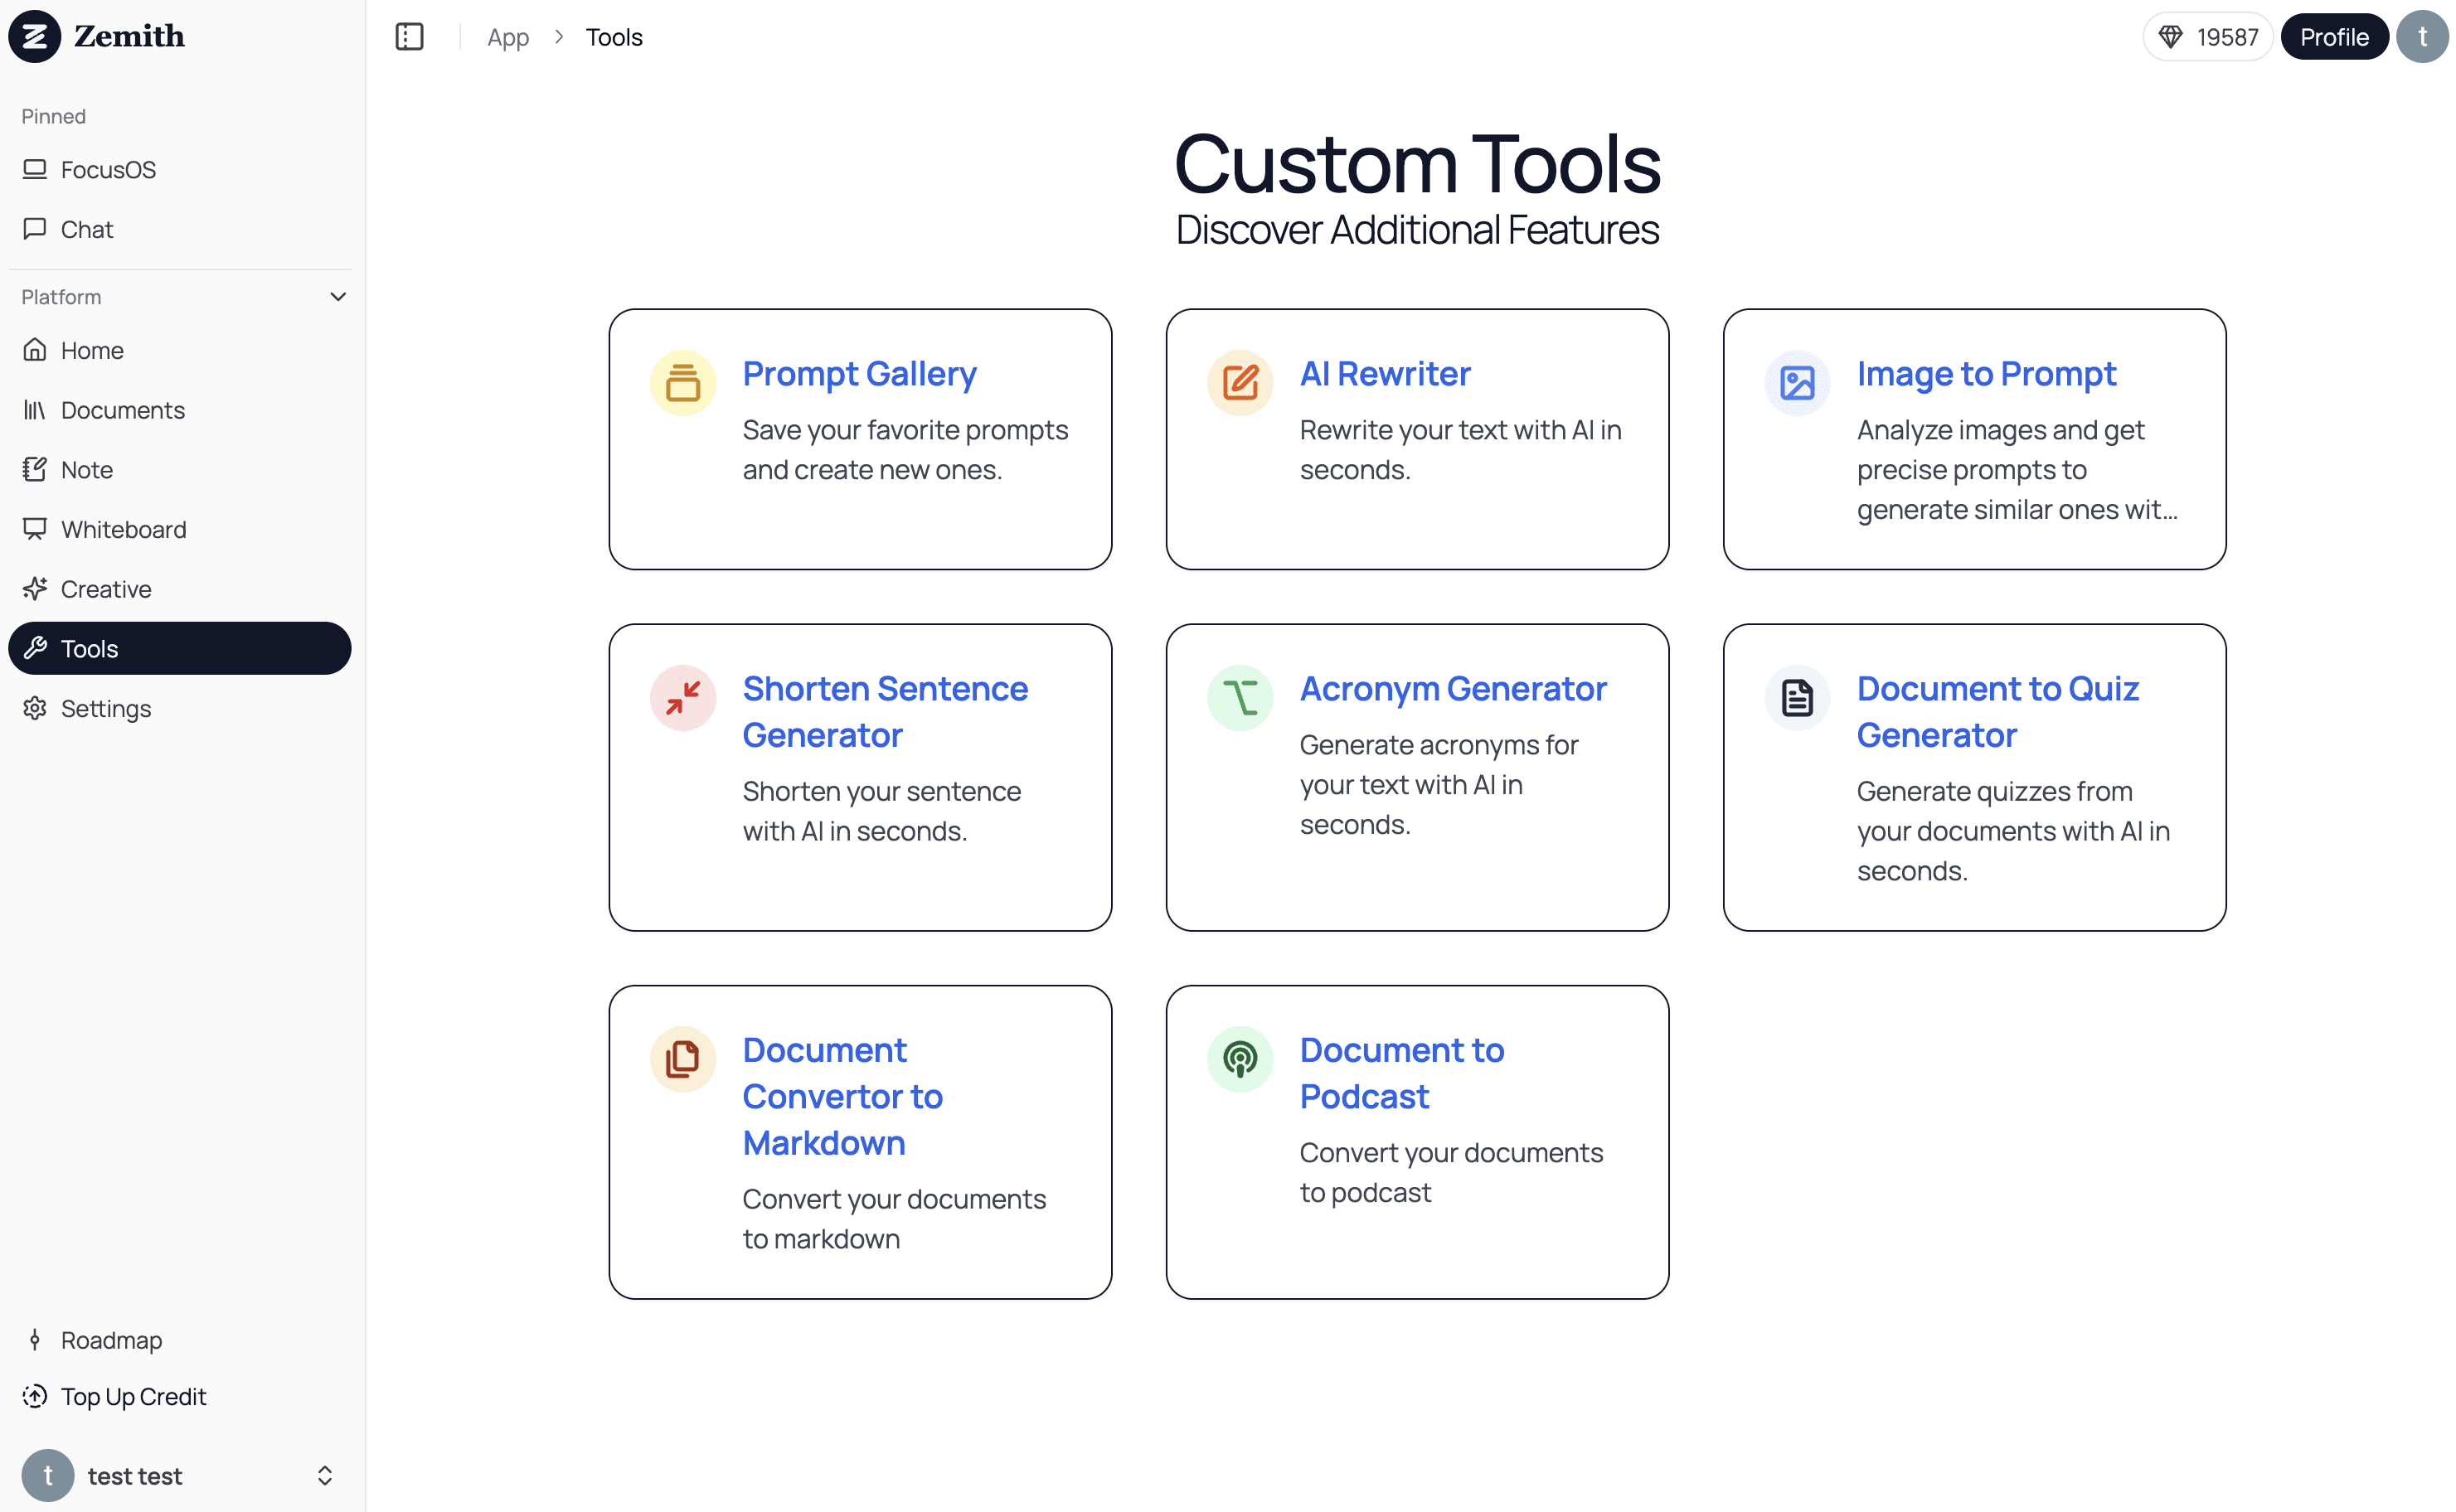Collapse the Platform section chevron
Screen dimensions: 2456x1512
coord(338,296)
